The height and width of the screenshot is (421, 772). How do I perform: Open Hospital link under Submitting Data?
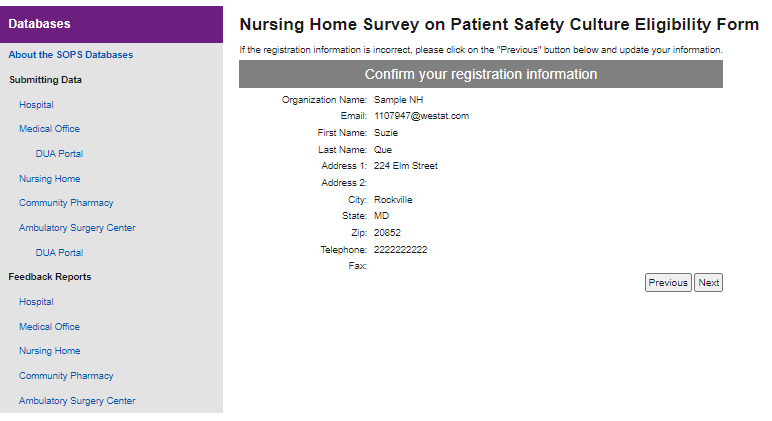(x=36, y=105)
